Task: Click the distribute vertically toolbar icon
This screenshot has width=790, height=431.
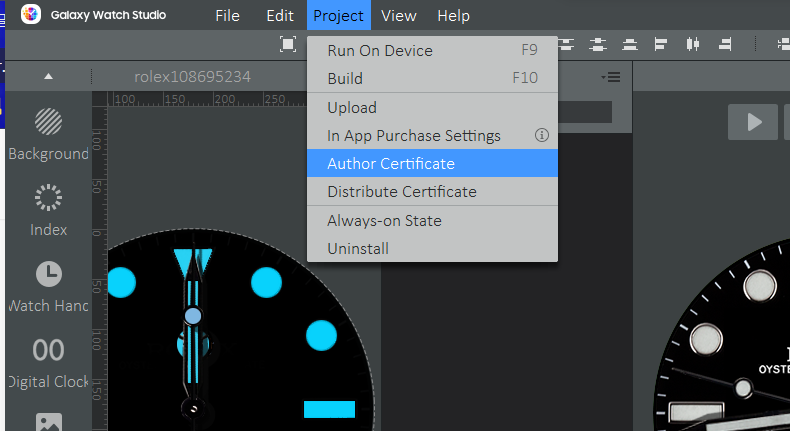Action: click(598, 44)
